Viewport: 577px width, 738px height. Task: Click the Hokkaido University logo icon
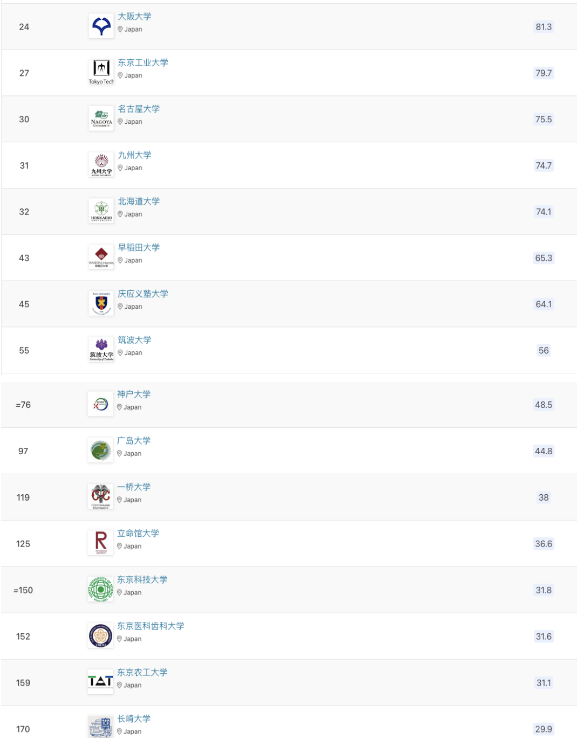tap(101, 211)
